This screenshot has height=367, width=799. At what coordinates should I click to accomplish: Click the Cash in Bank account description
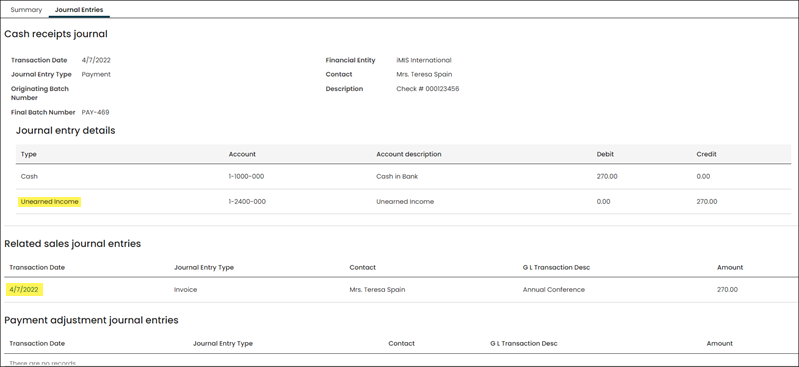(x=397, y=176)
